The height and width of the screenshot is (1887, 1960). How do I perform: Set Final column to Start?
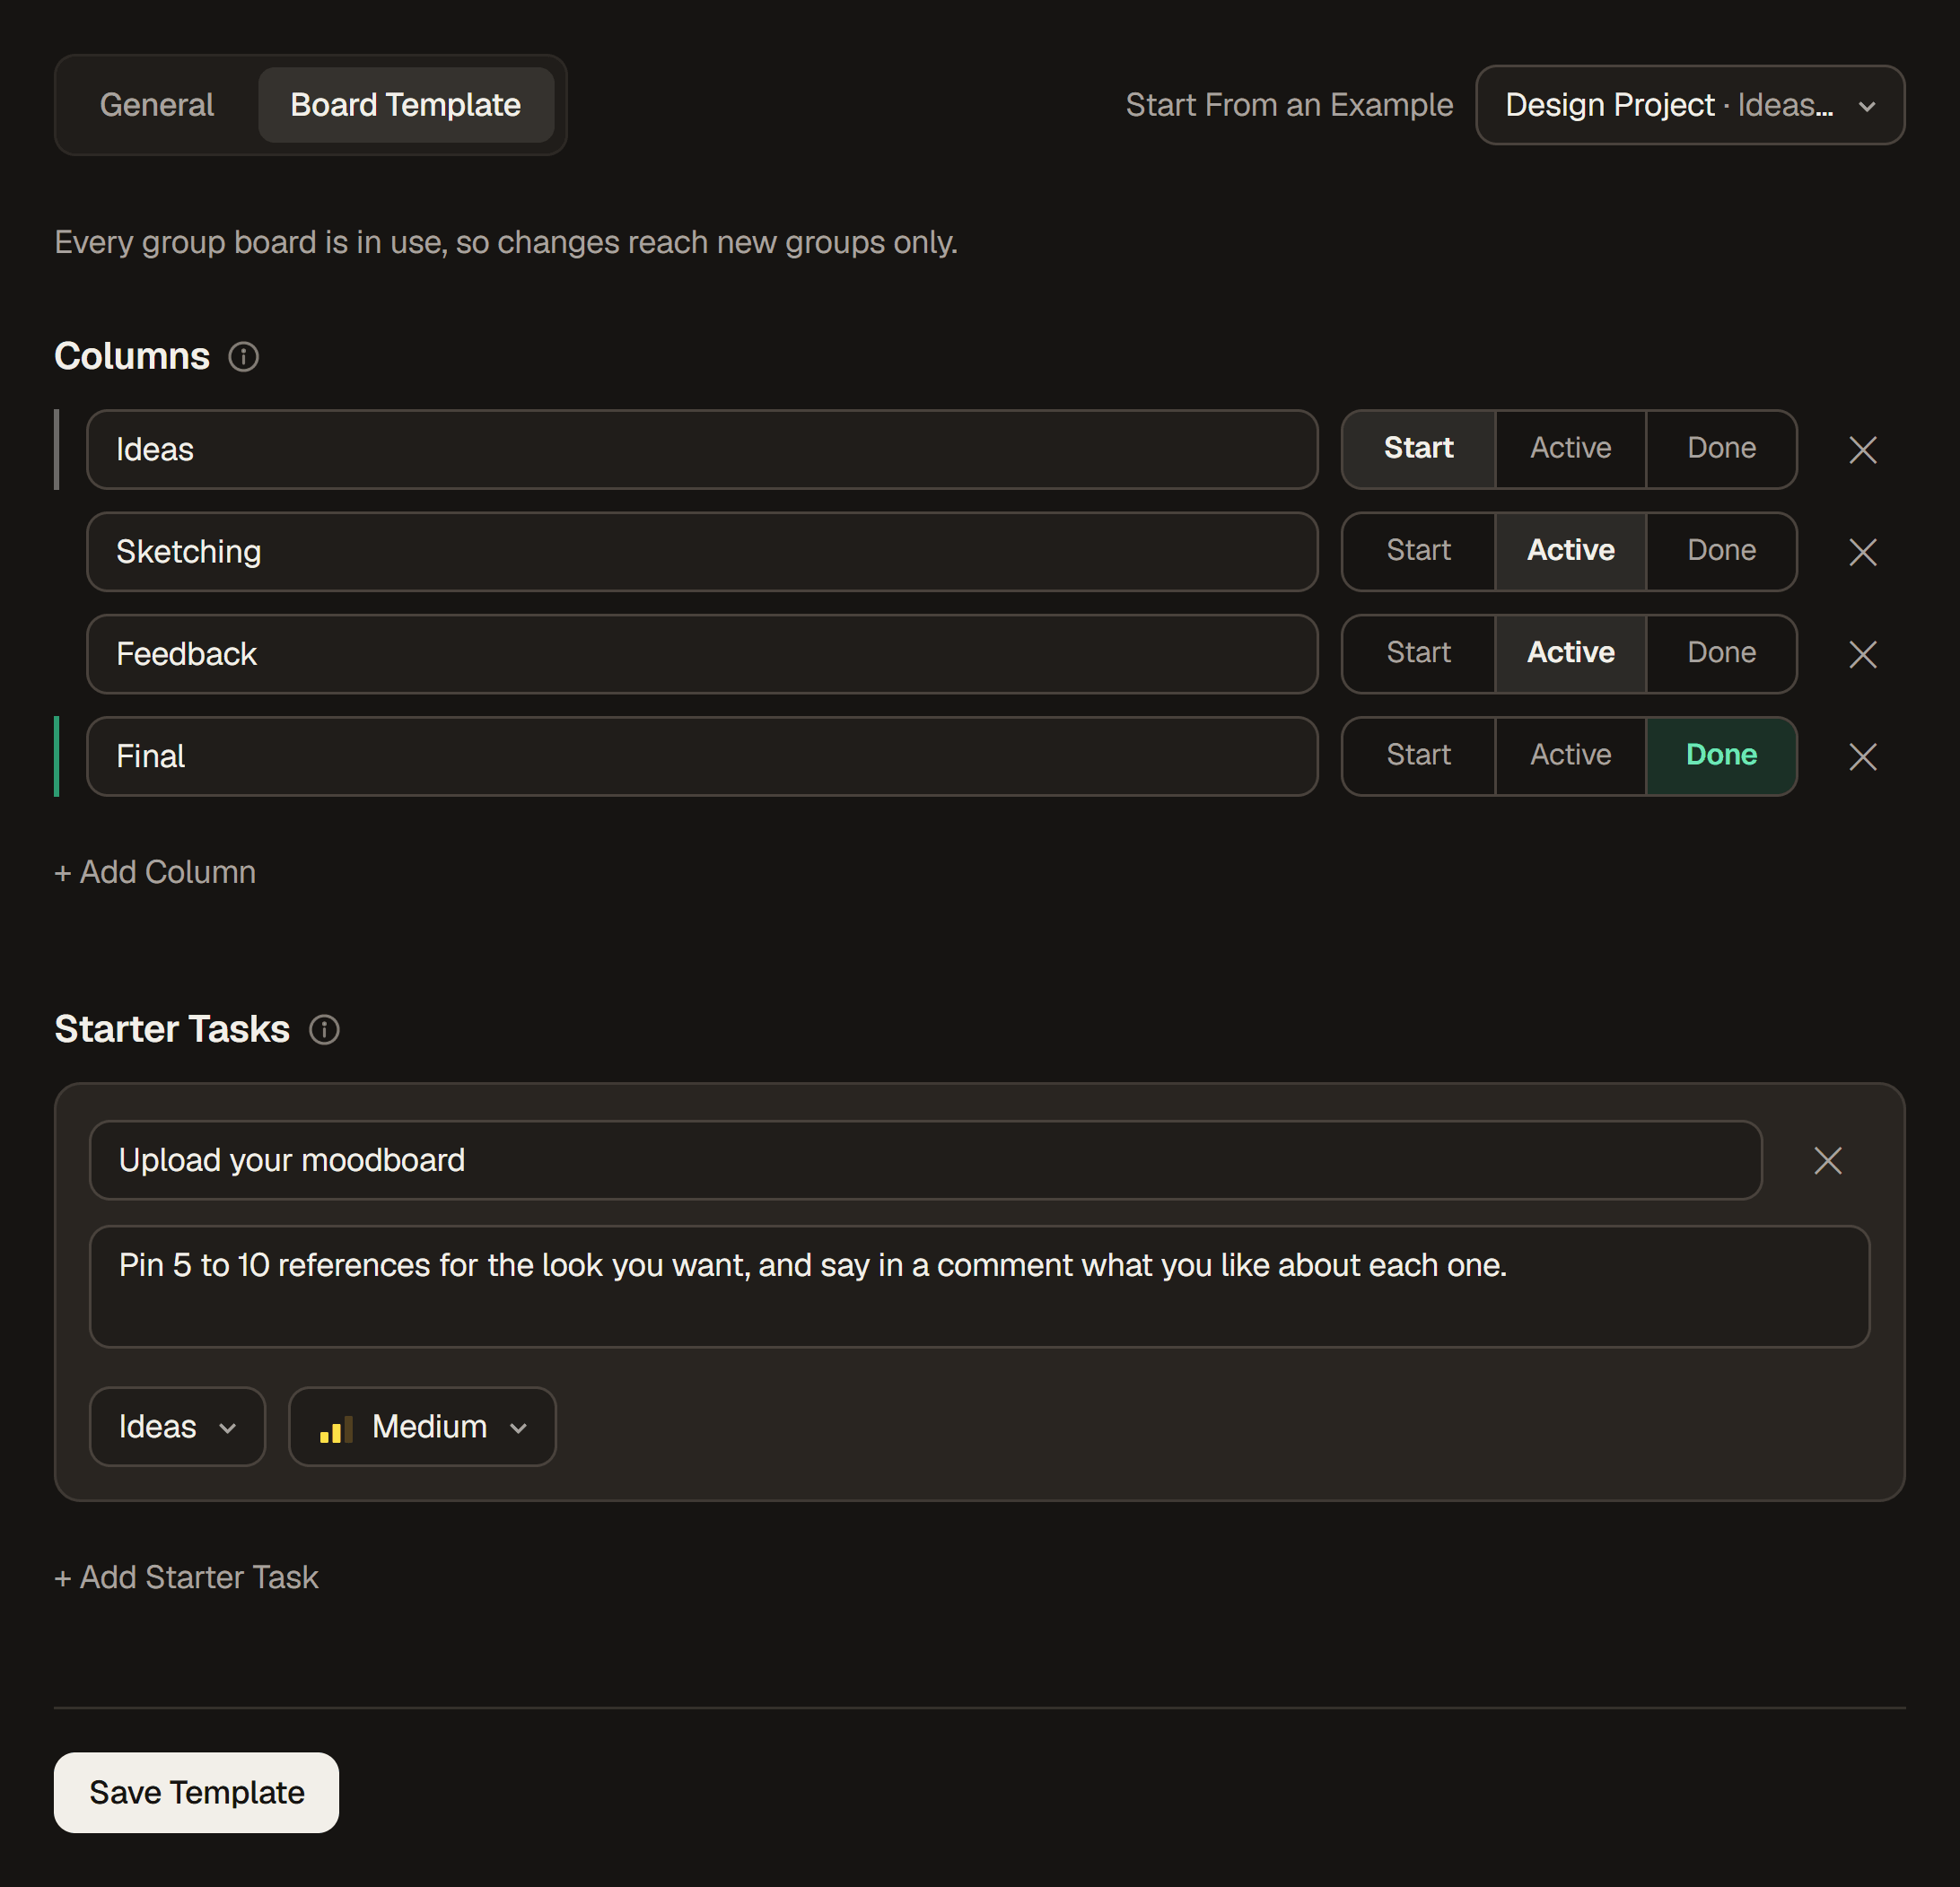coord(1418,755)
